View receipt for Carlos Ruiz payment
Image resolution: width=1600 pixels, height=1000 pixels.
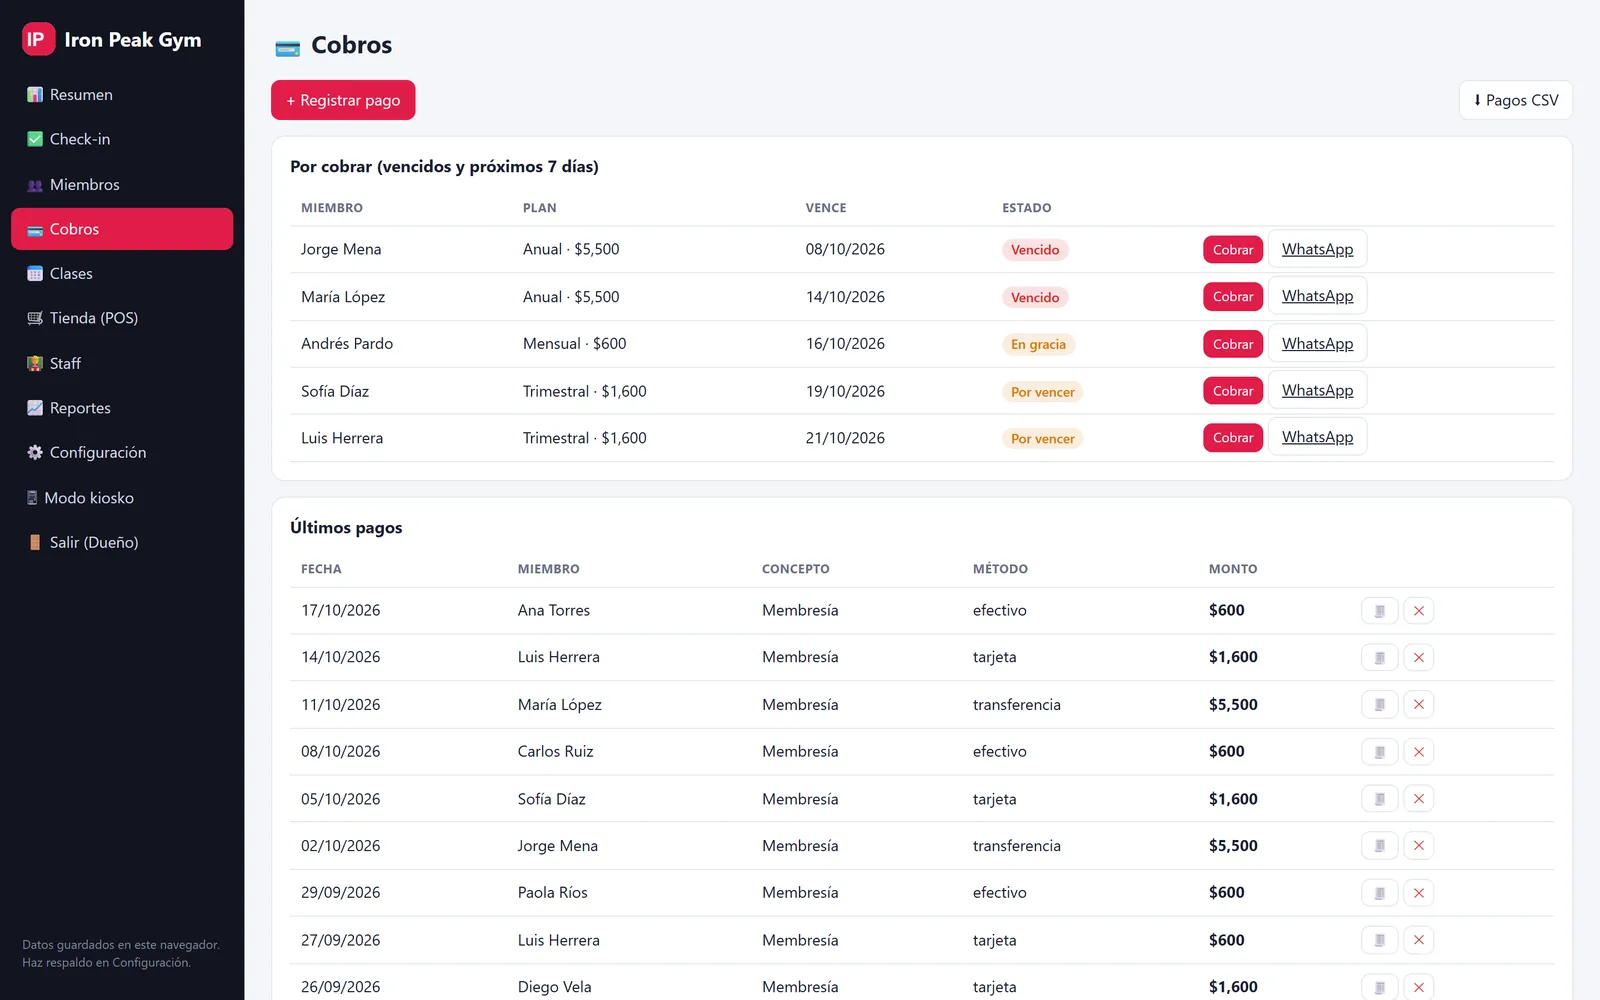pyautogui.click(x=1379, y=752)
